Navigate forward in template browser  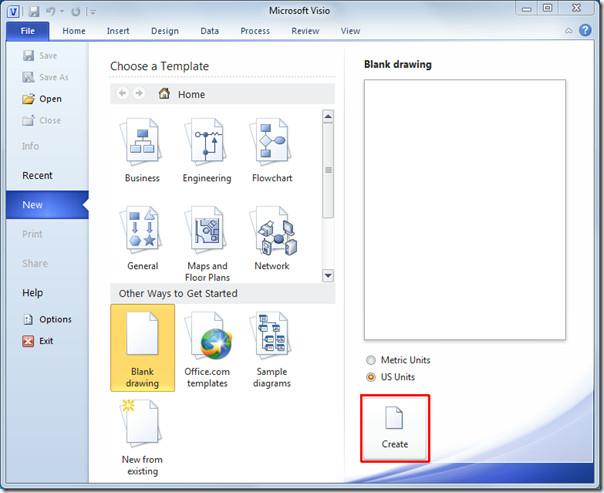click(x=139, y=93)
